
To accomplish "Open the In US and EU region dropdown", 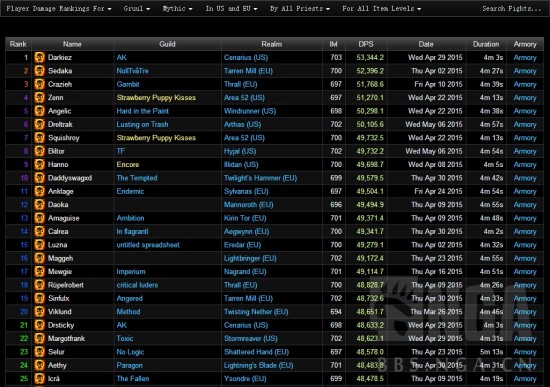I will tap(231, 8).
